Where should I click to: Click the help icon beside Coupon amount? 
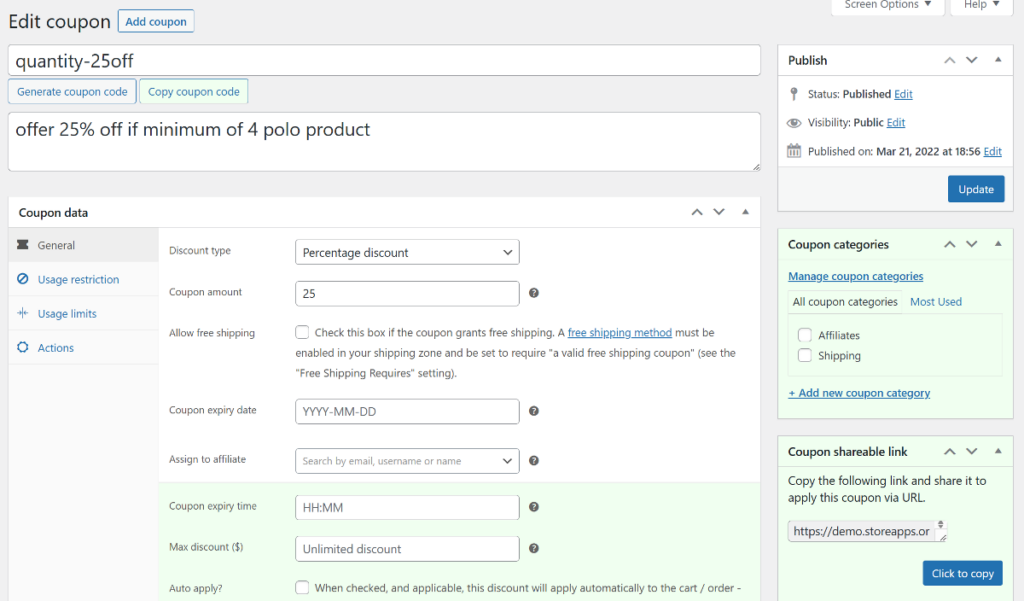pos(534,292)
